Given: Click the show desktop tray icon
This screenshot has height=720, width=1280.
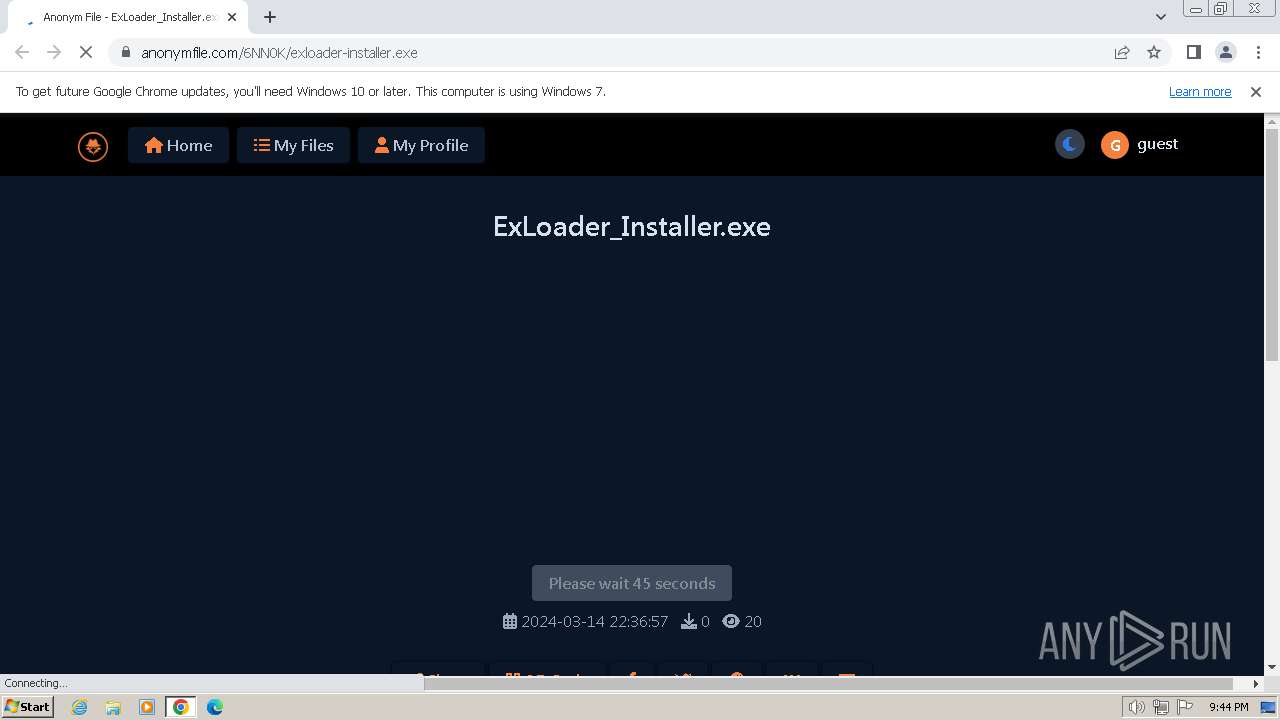Looking at the screenshot, I should pyautogui.click(x=1268, y=707).
